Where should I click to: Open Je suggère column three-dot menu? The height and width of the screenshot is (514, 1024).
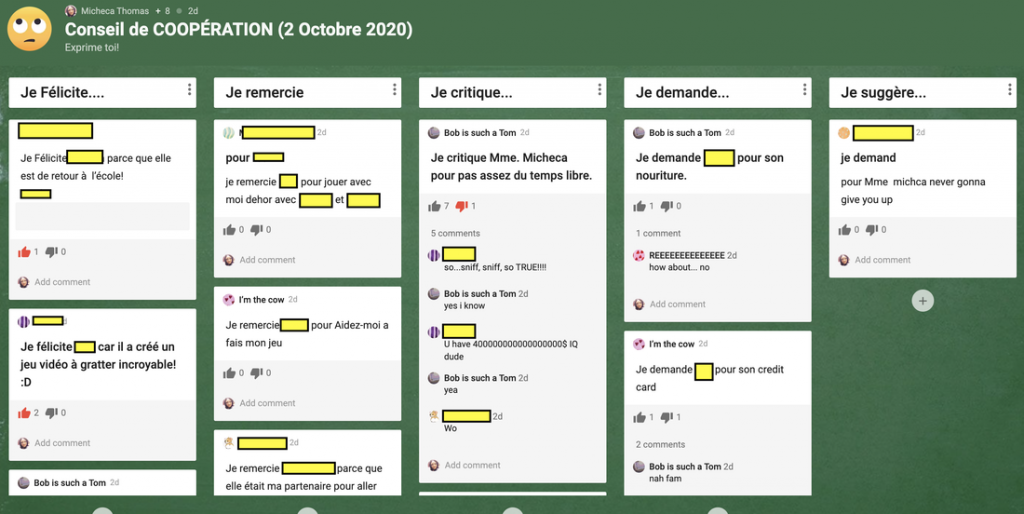[x=1009, y=91]
